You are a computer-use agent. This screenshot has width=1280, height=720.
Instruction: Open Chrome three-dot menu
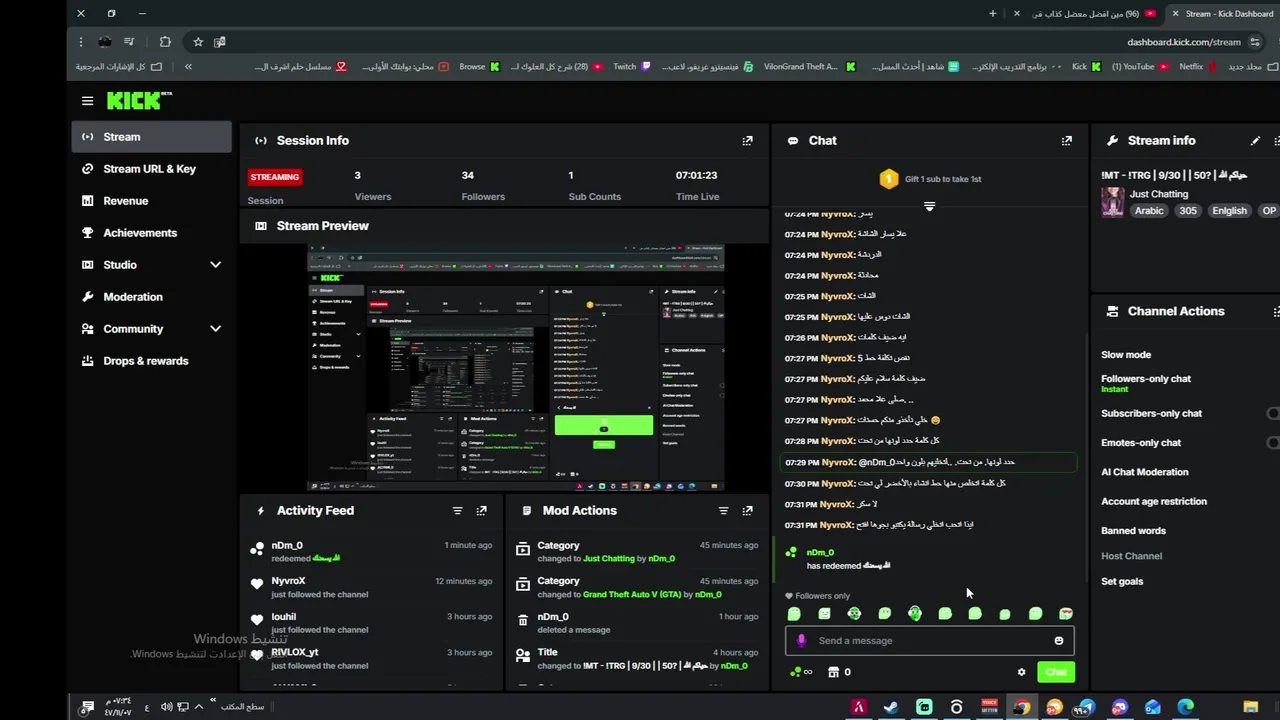tap(81, 42)
